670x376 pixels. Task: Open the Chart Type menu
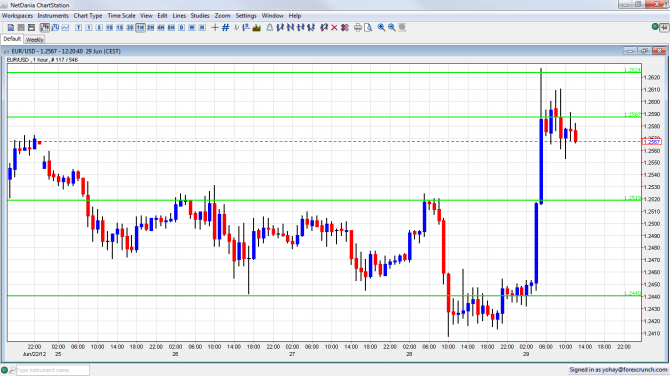click(x=88, y=16)
